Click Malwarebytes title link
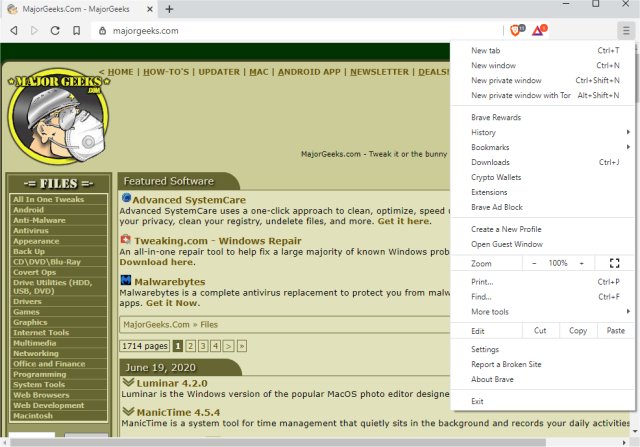The height and width of the screenshot is (447, 640). 169,282
